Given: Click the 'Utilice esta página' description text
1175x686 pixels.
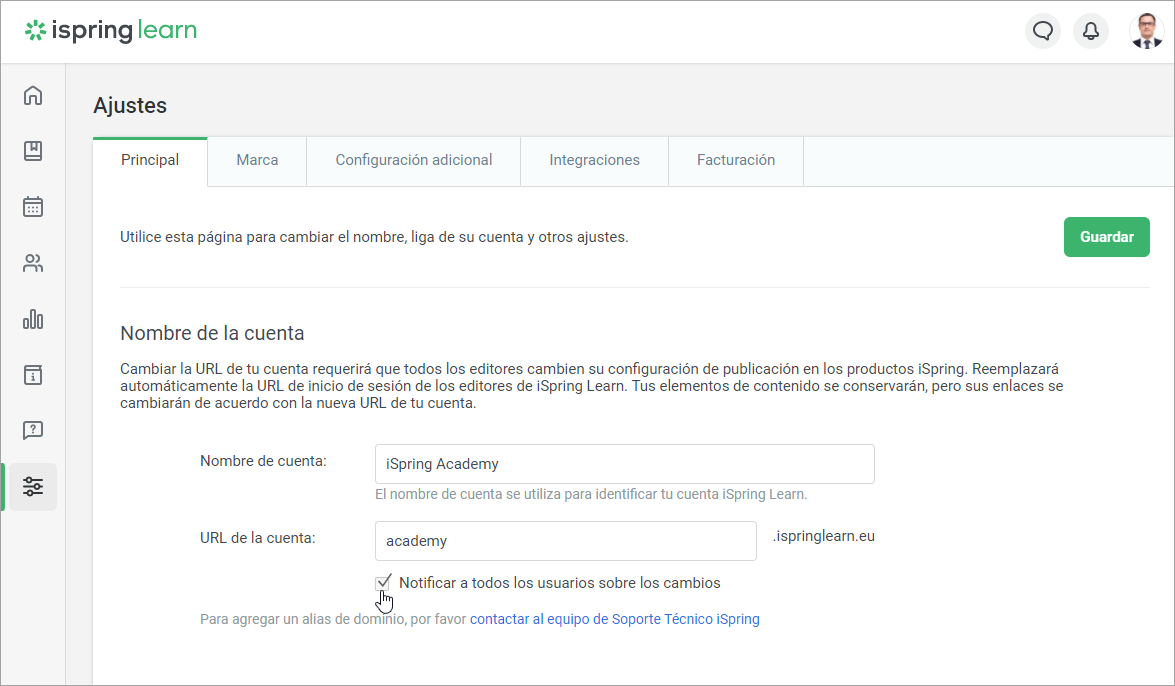Looking at the screenshot, I should [x=374, y=238].
